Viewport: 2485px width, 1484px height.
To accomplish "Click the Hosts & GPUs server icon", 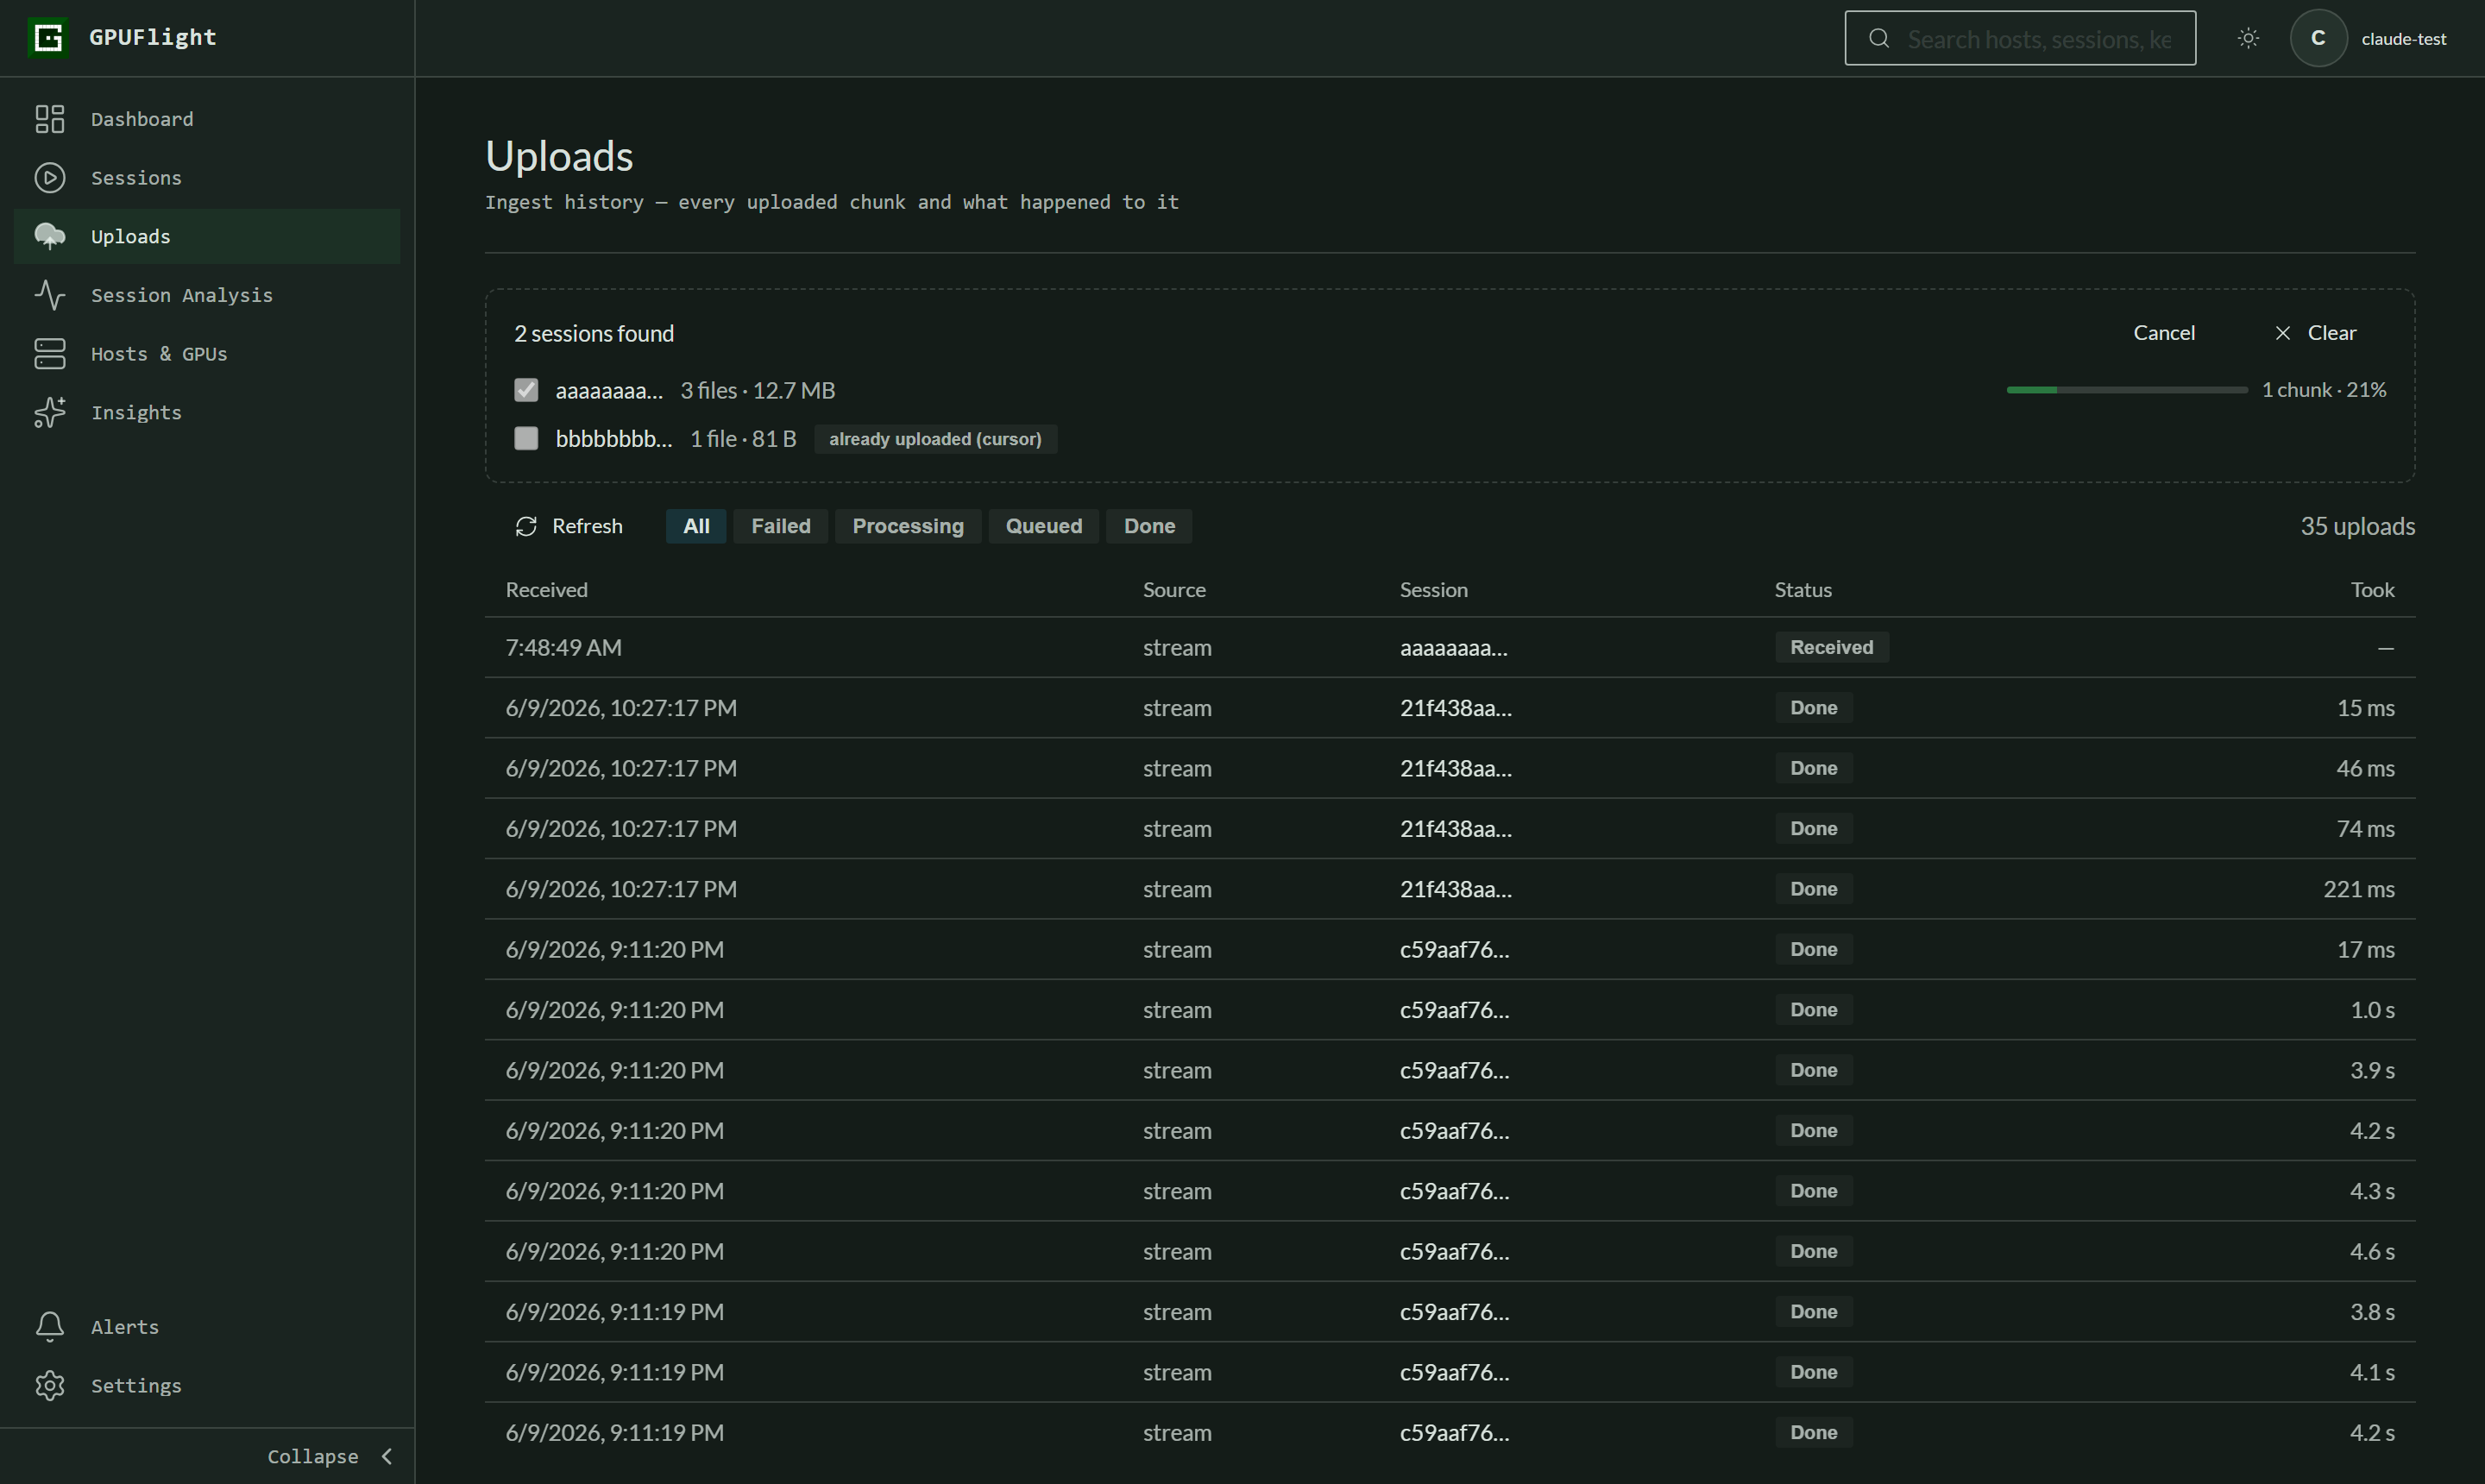I will coord(50,354).
